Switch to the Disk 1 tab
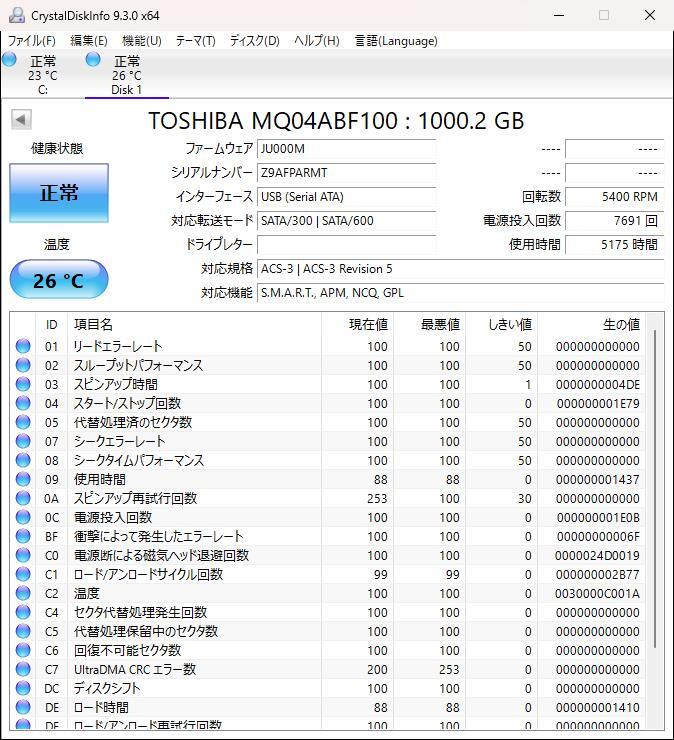This screenshot has height=740, width=674. click(x=126, y=75)
